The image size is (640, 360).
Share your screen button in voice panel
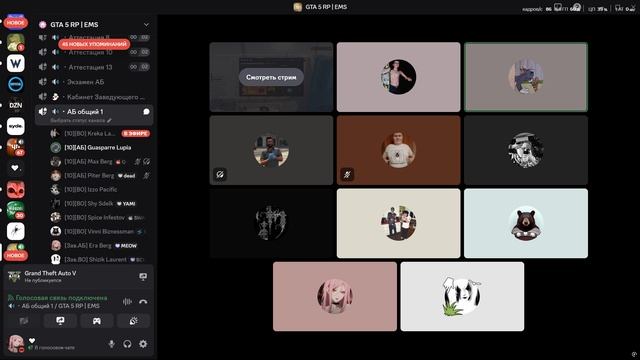(x=60, y=321)
